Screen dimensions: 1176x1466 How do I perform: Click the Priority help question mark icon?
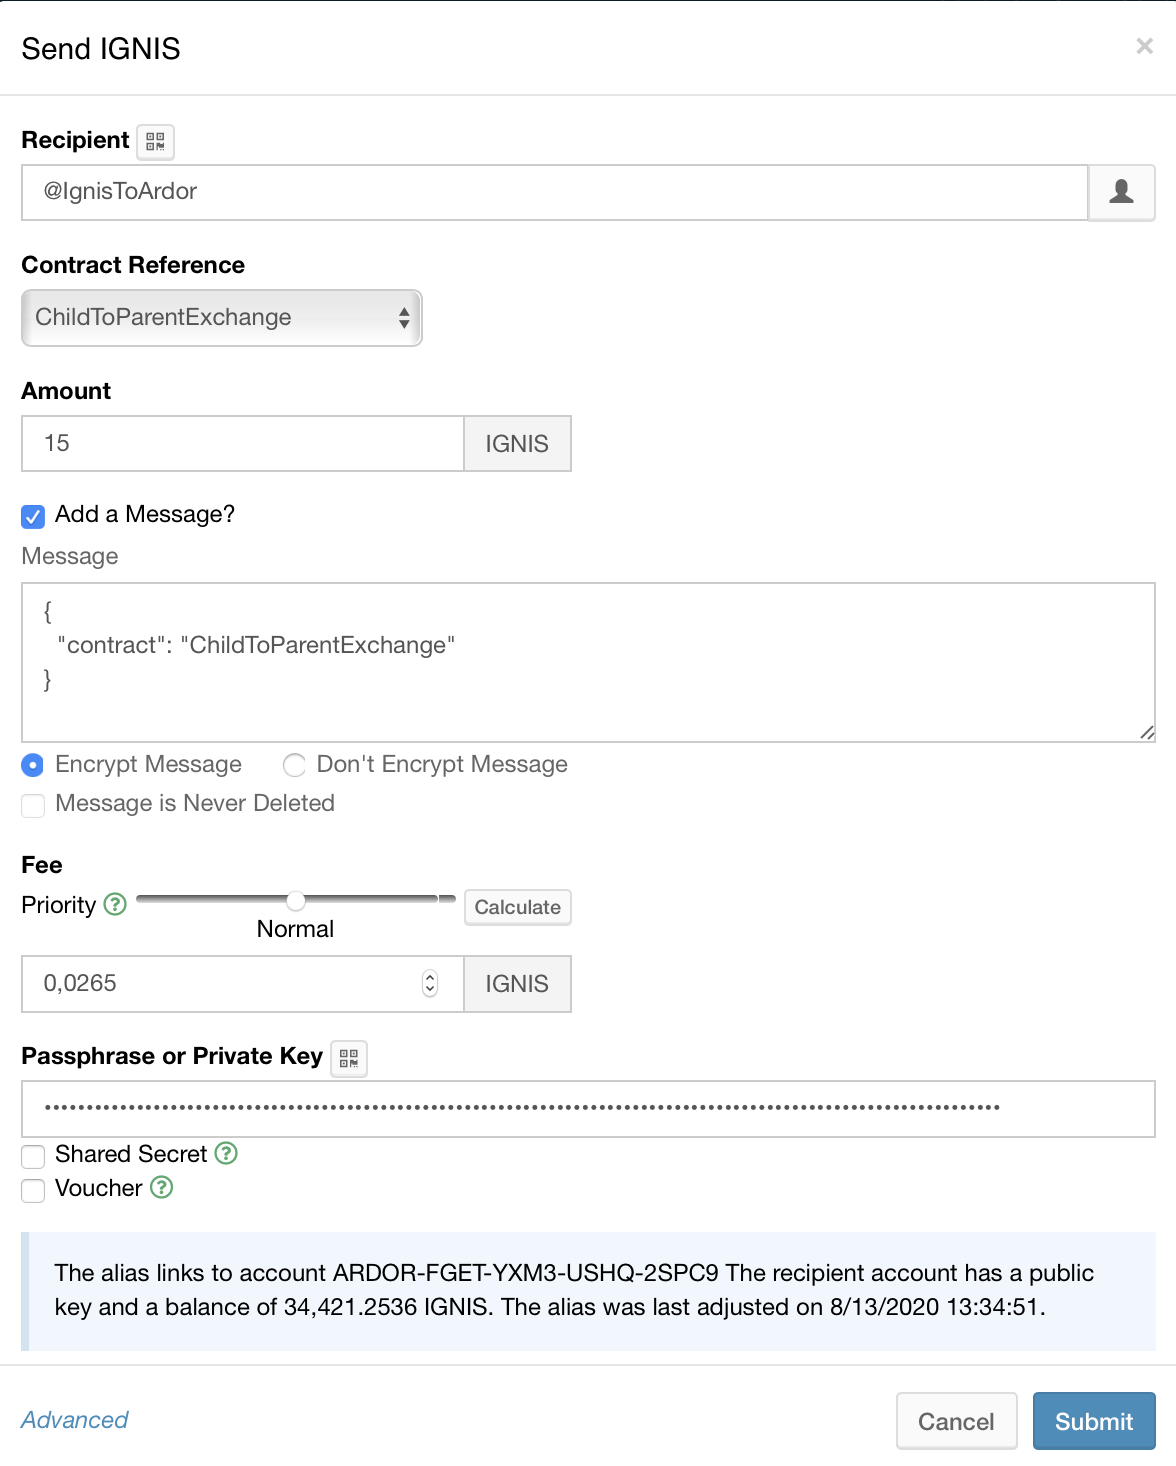(x=116, y=904)
